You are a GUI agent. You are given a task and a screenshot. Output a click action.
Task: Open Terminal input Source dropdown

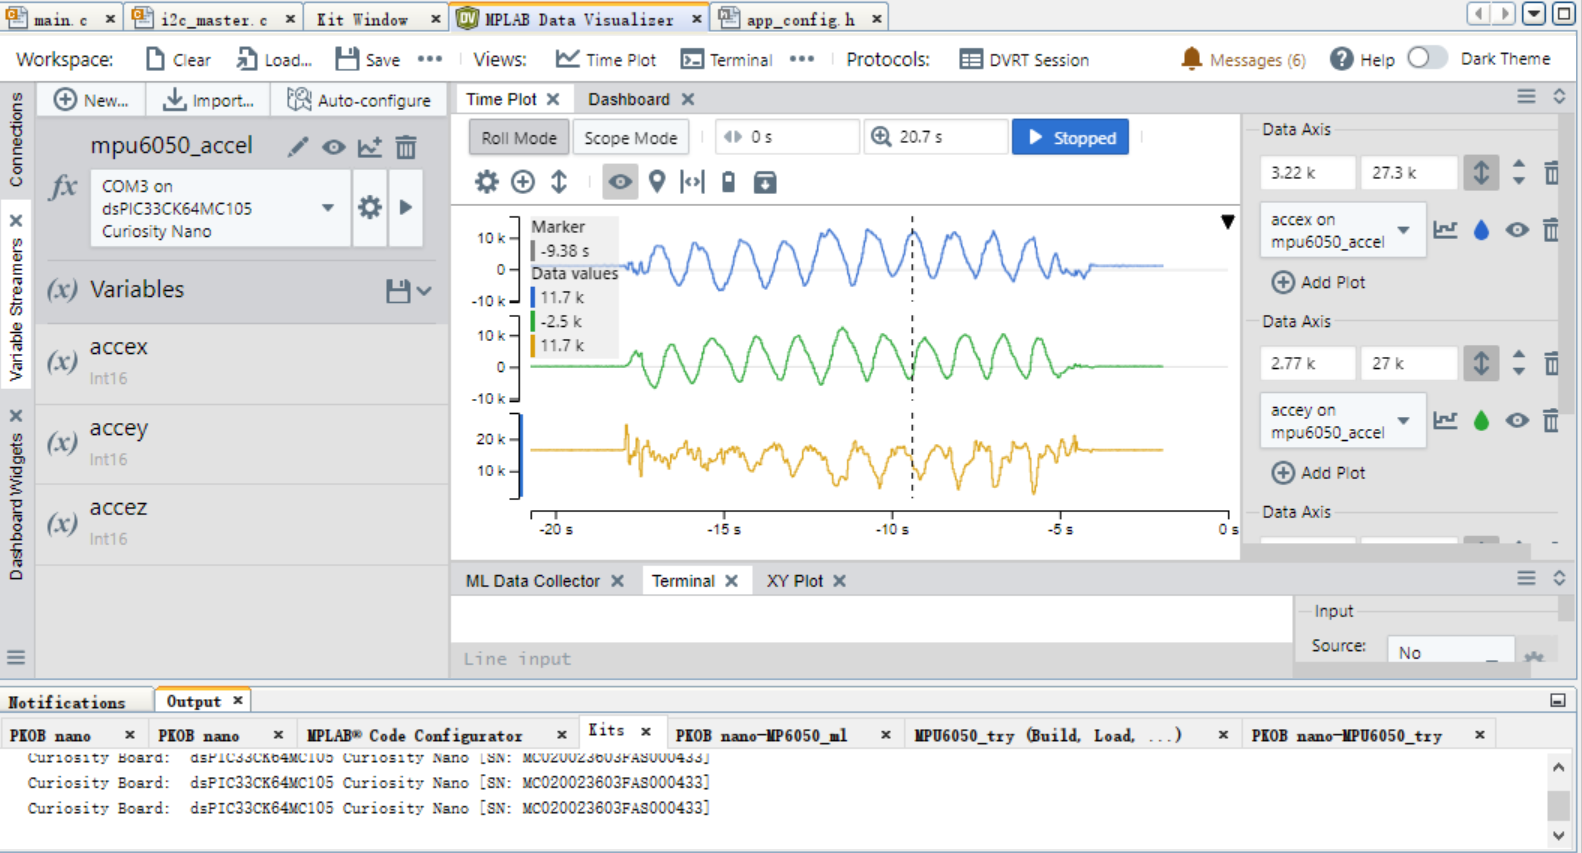1450,652
